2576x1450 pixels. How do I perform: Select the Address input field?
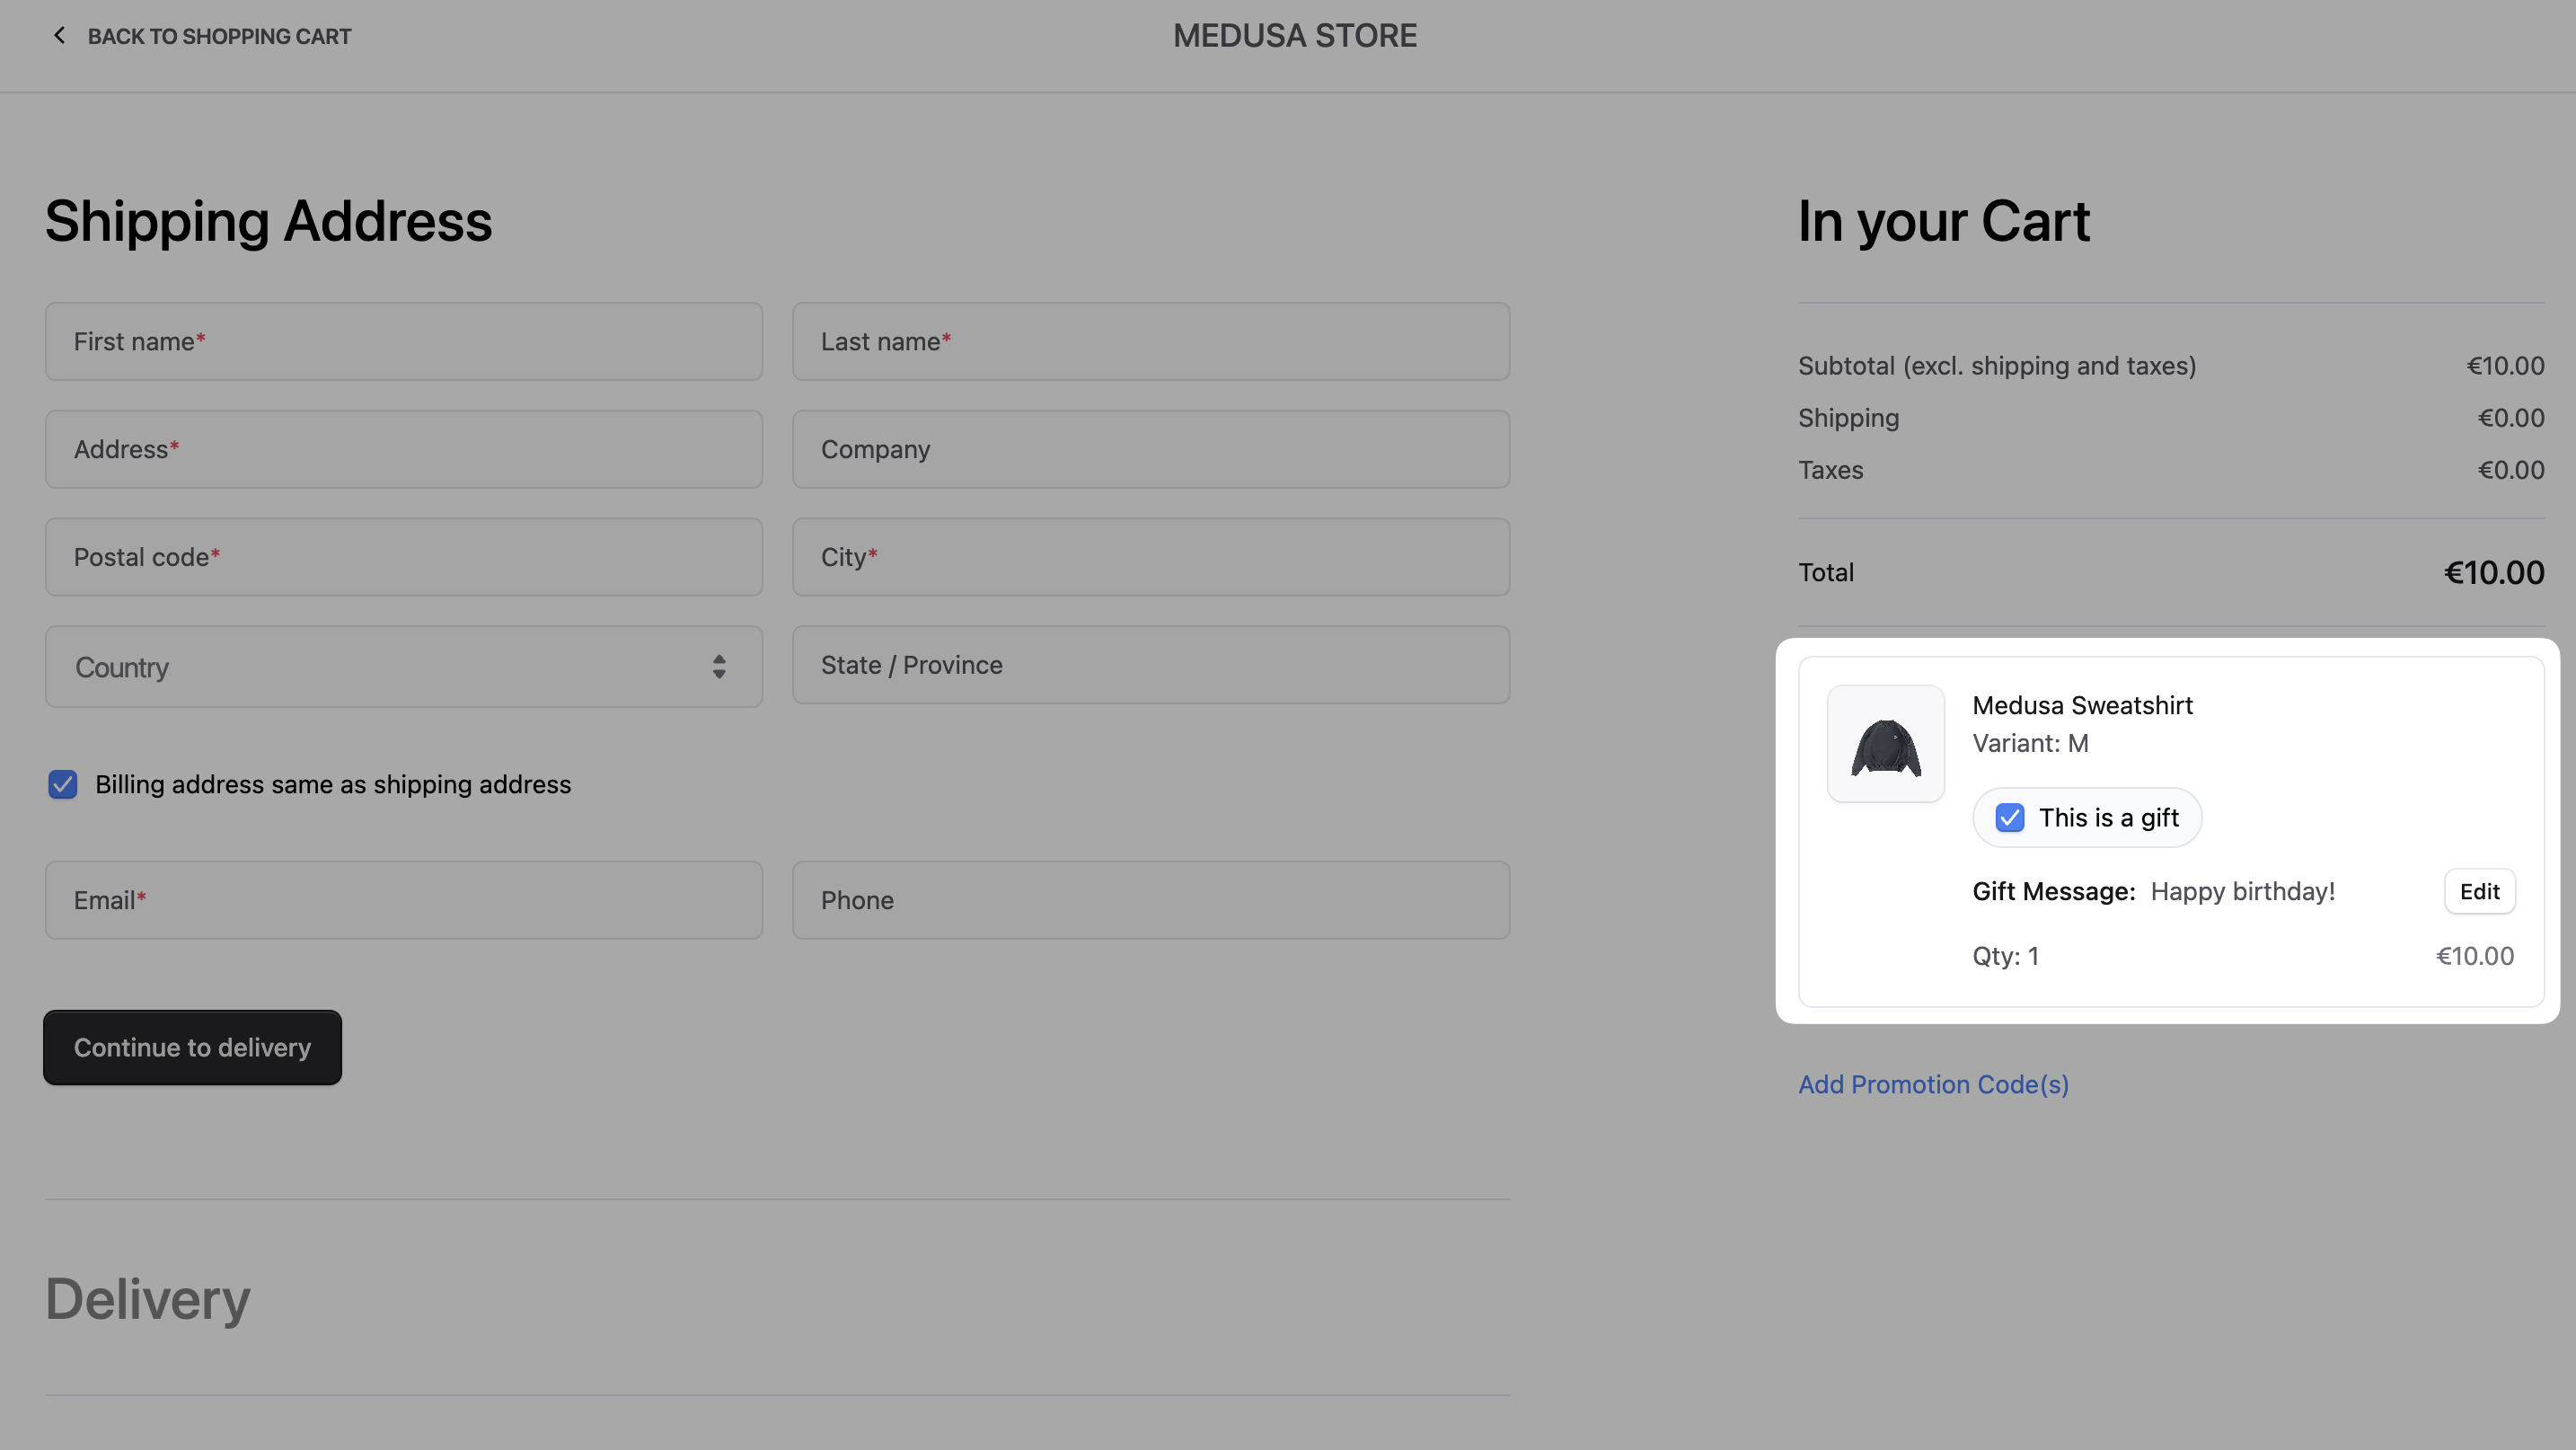403,449
